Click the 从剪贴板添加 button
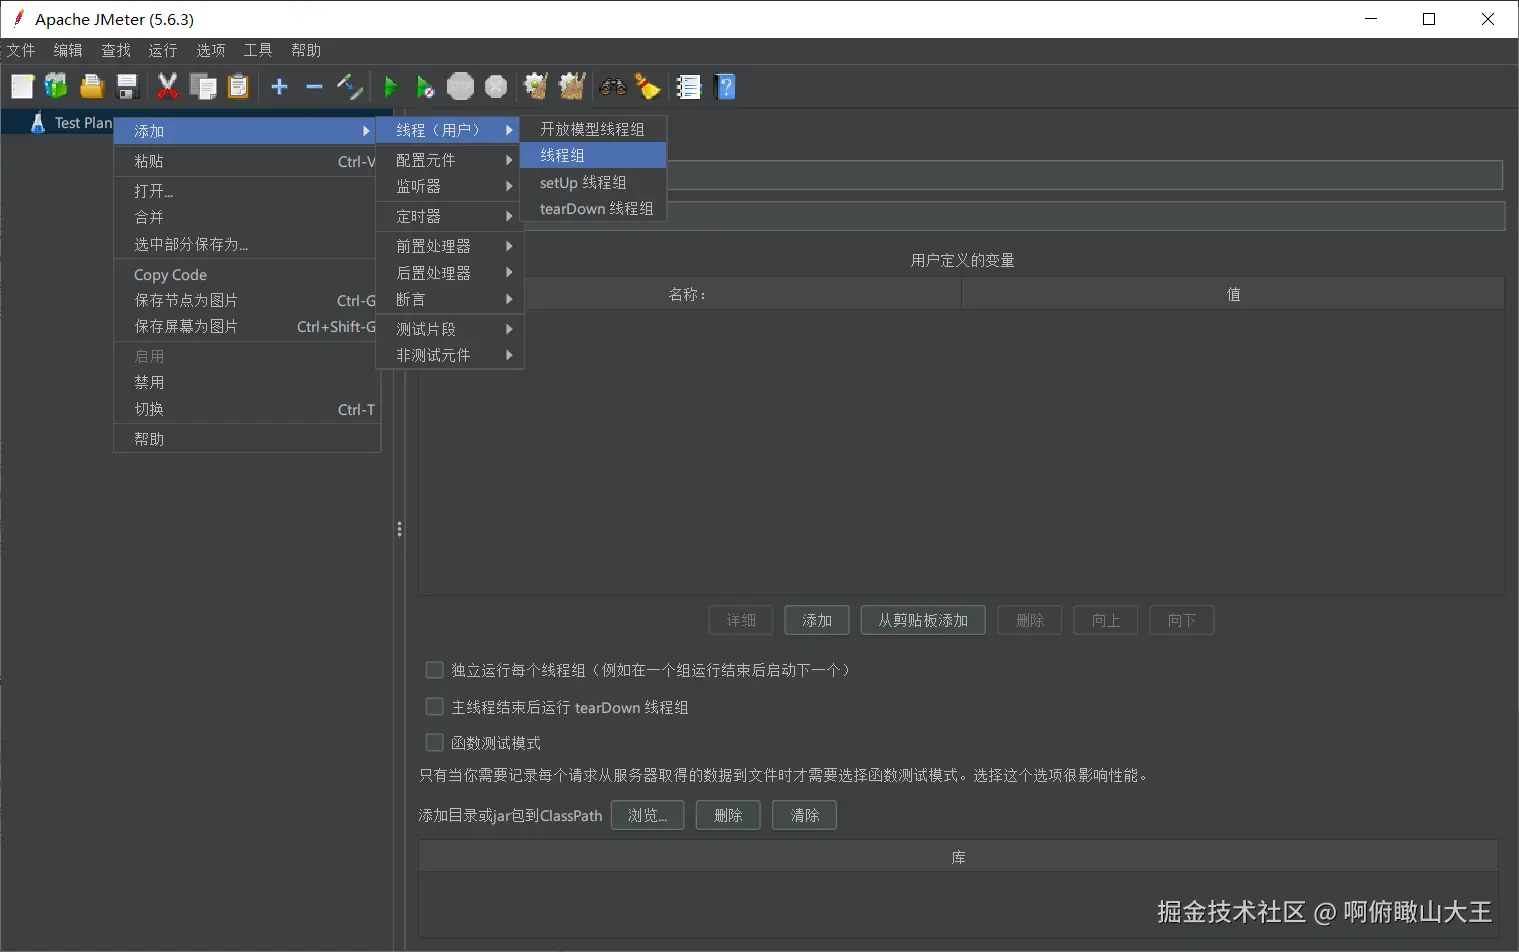Viewport: 1519px width, 952px height. [x=923, y=620]
